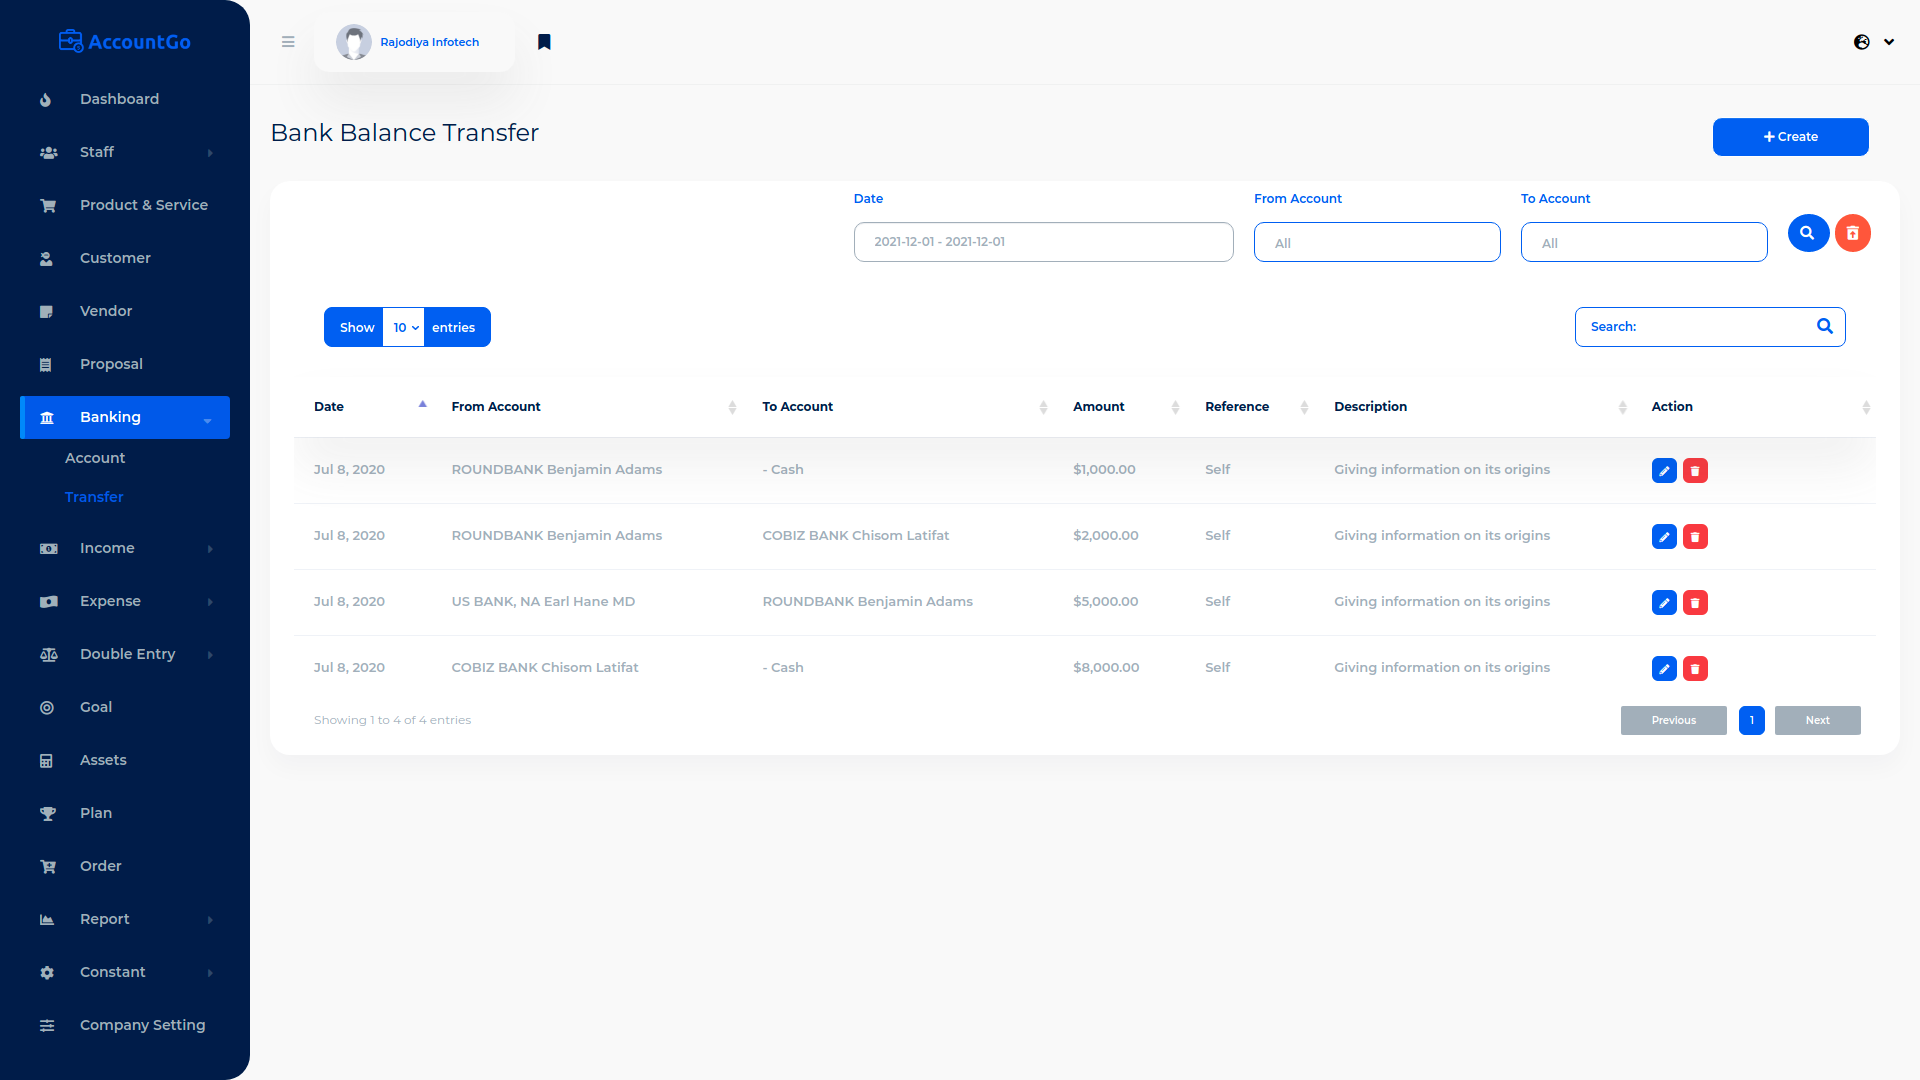
Task: Click the Create button
Action: 1790,137
